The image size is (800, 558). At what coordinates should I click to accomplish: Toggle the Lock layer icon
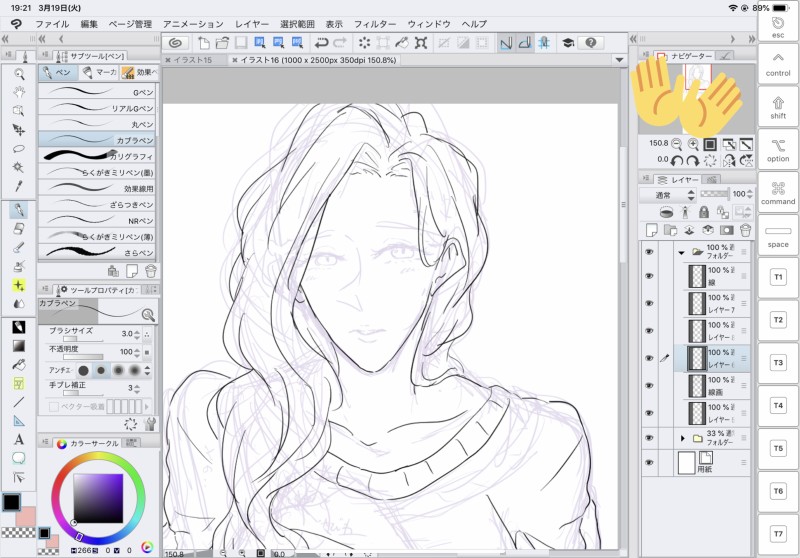pyautogui.click(x=704, y=212)
